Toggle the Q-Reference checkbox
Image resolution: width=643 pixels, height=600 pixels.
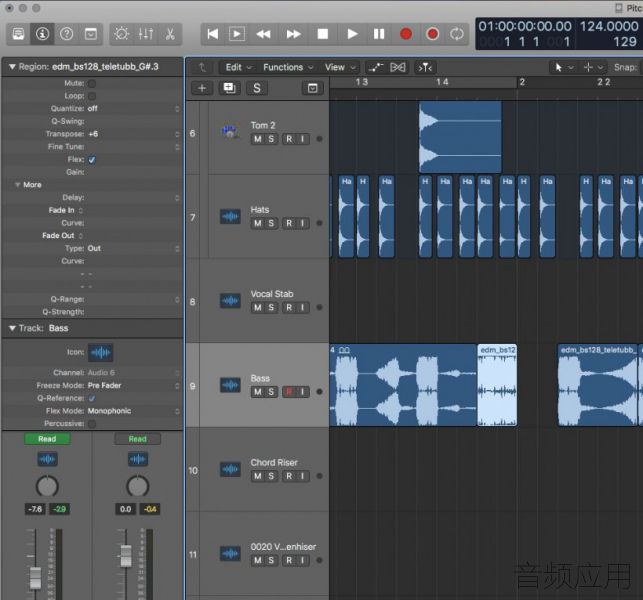click(92, 398)
